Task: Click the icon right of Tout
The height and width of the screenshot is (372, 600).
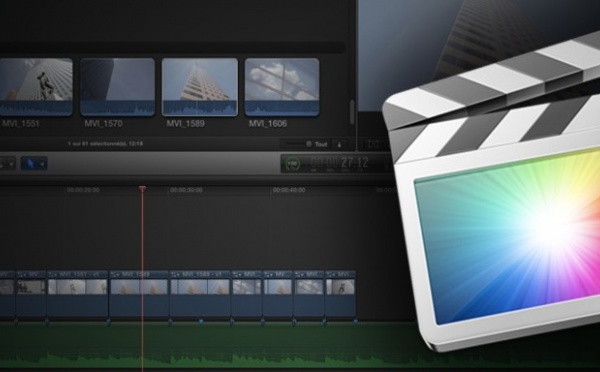Action: 339,144
